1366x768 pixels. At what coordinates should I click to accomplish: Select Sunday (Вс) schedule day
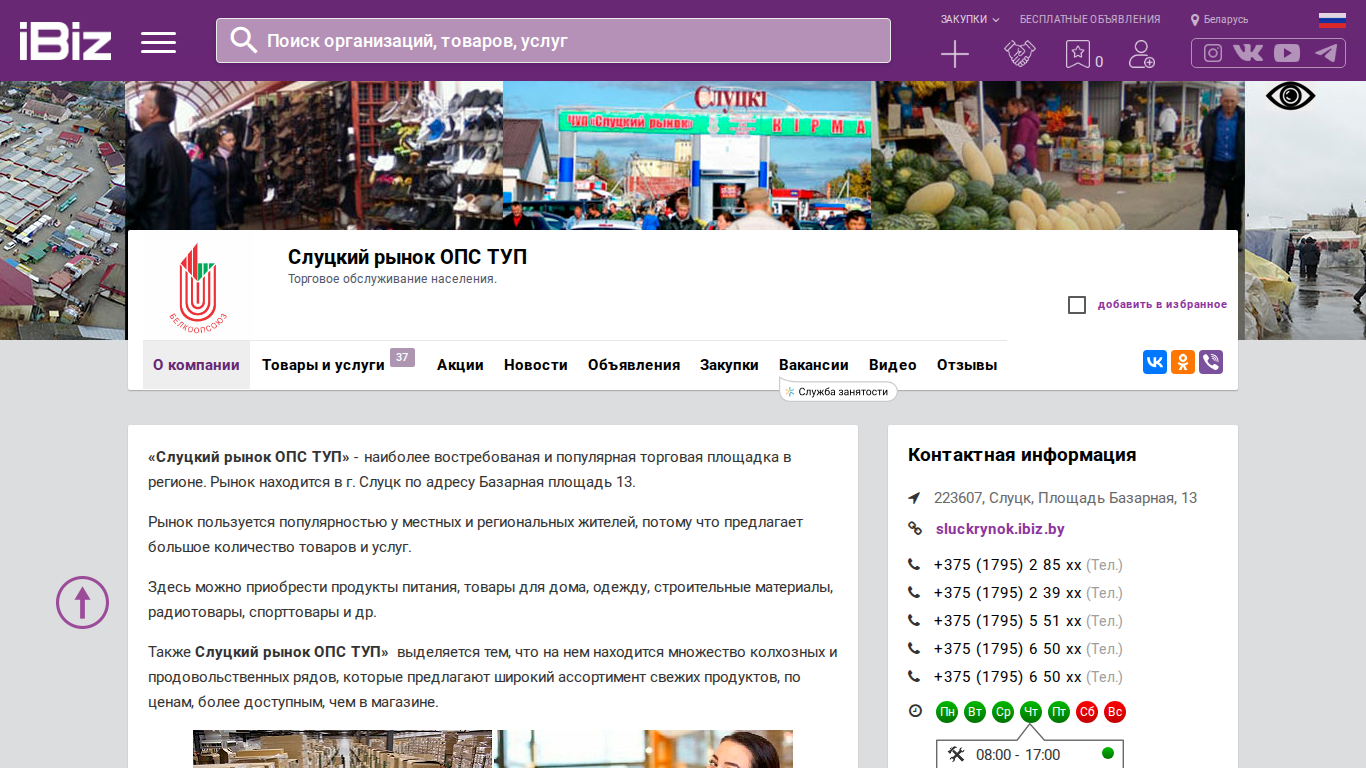(1115, 712)
